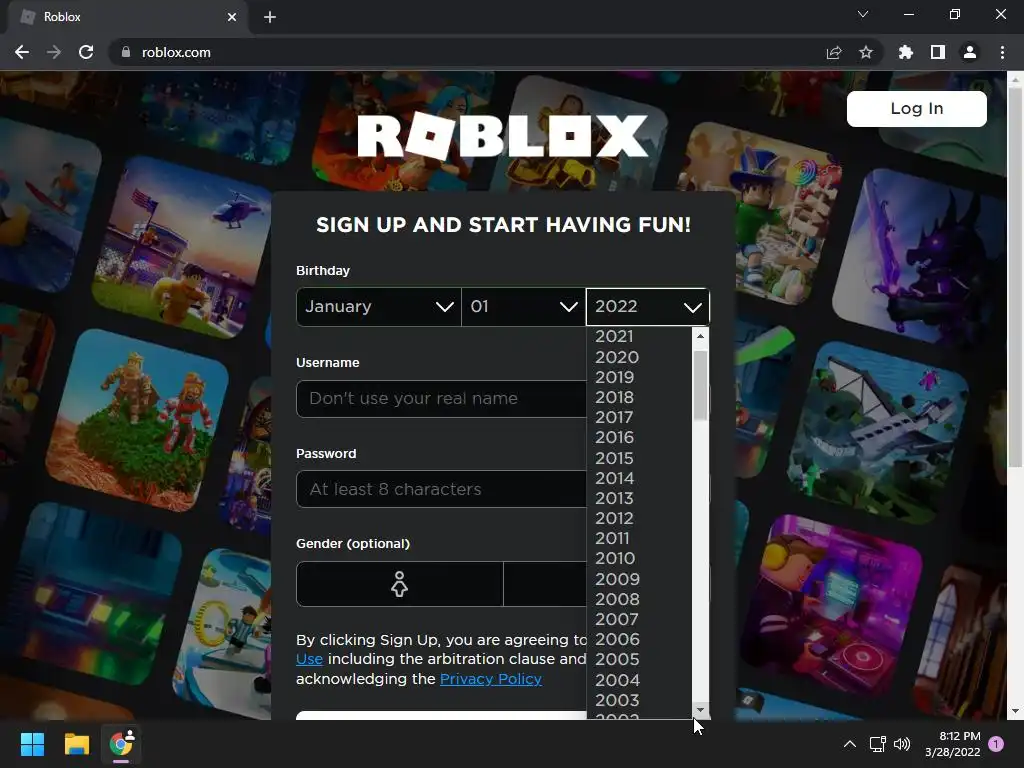Viewport: 1024px width, 768px height.
Task: Pick 2008 in the year list
Action: click(639, 600)
